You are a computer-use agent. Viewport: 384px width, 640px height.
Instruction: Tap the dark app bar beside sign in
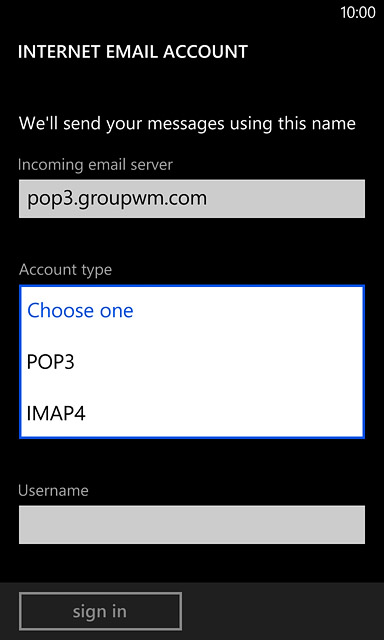pyautogui.click(x=282, y=611)
